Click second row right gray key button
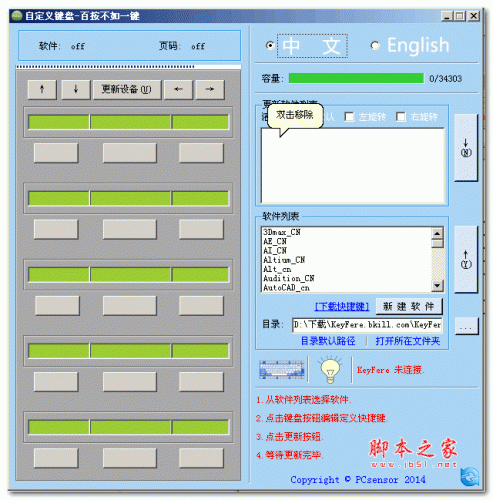Image resolution: width=493 pixels, height=500 pixels. pyautogui.click(x=201, y=229)
